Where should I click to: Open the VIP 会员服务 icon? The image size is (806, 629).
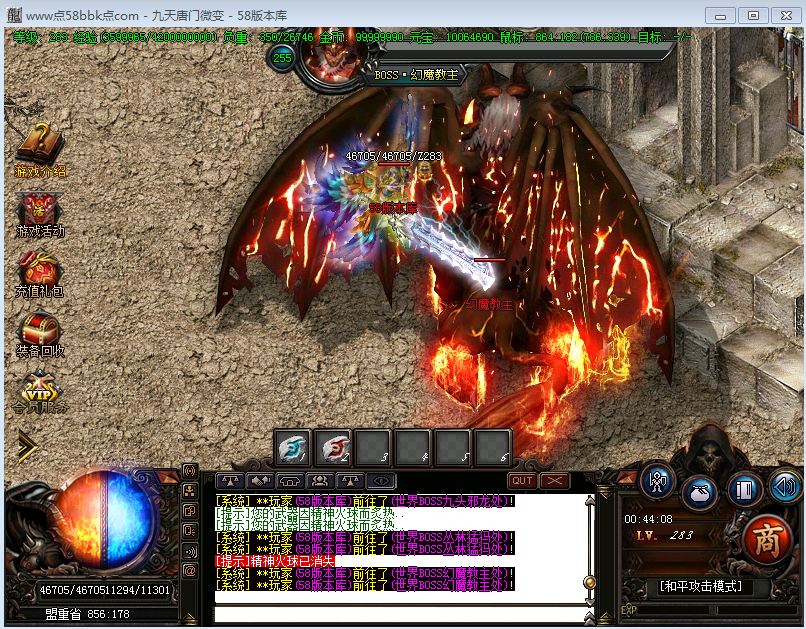(x=40, y=393)
